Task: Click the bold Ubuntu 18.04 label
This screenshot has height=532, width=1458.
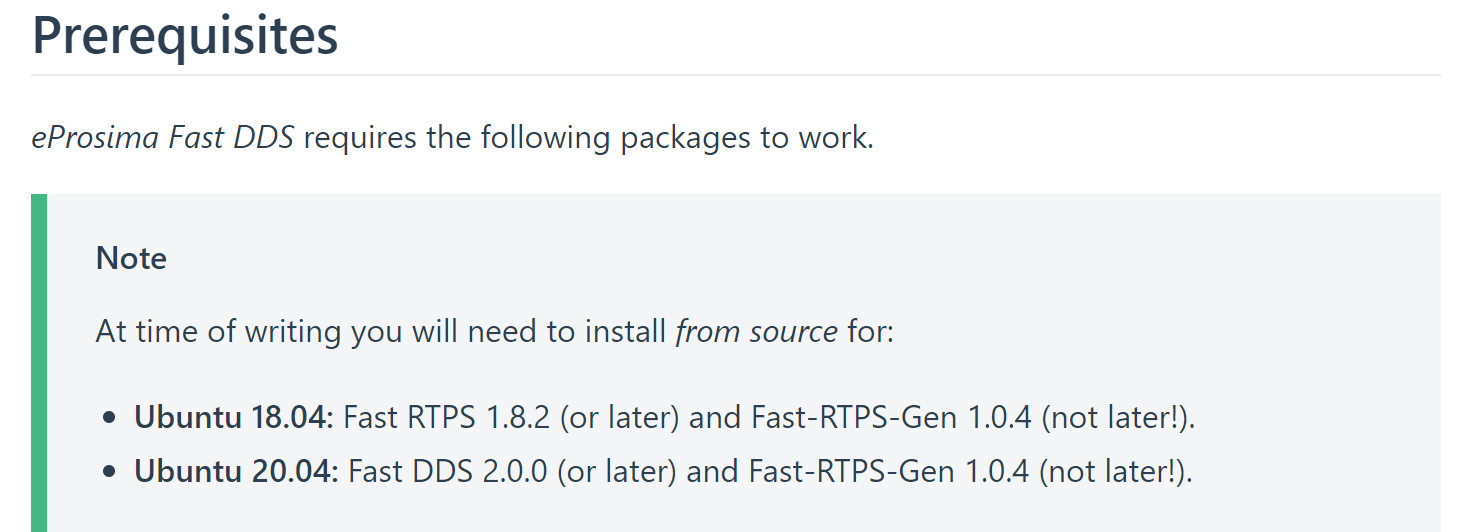Action: [234, 417]
